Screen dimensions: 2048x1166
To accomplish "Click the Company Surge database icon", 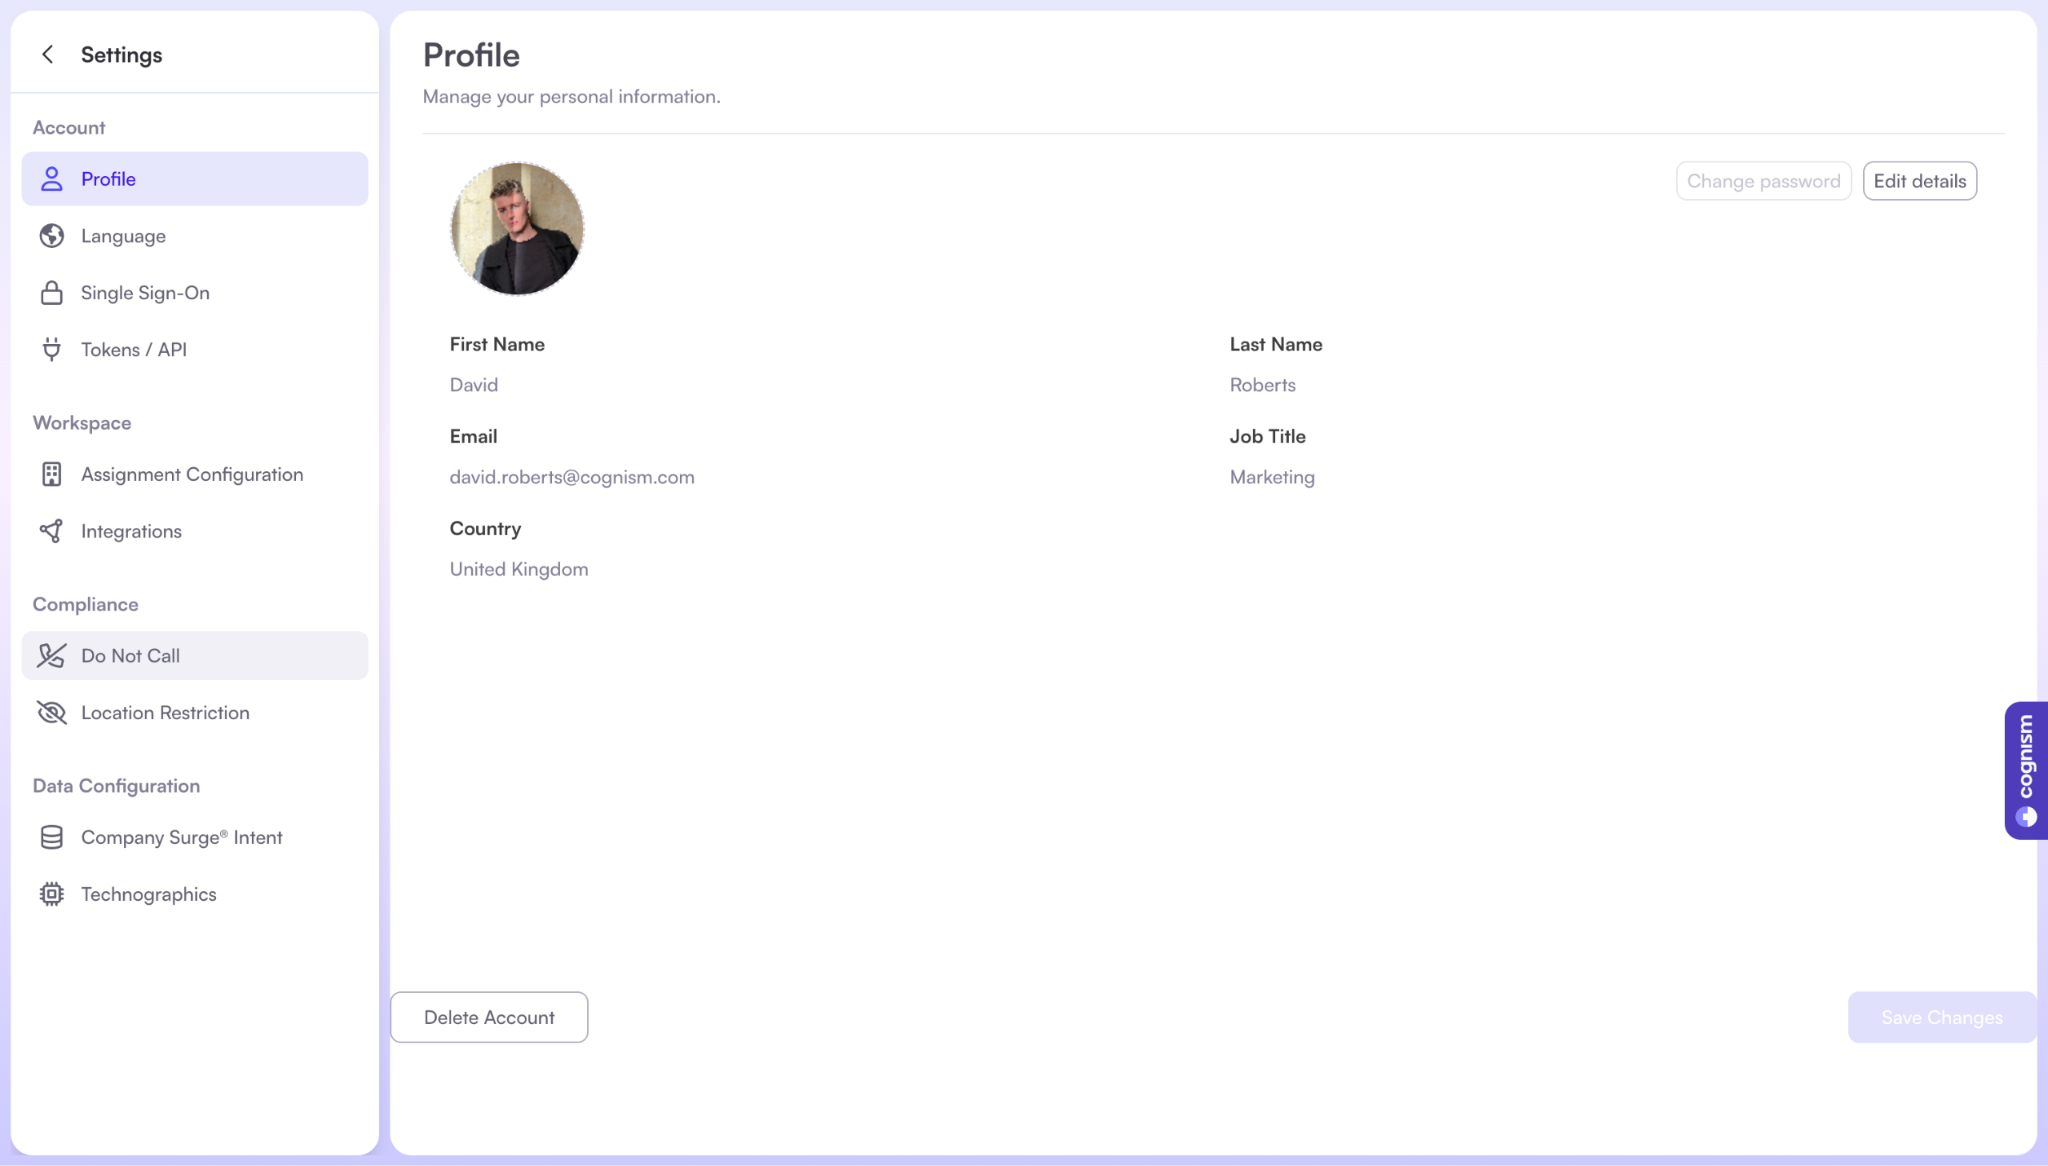I will click(x=51, y=837).
